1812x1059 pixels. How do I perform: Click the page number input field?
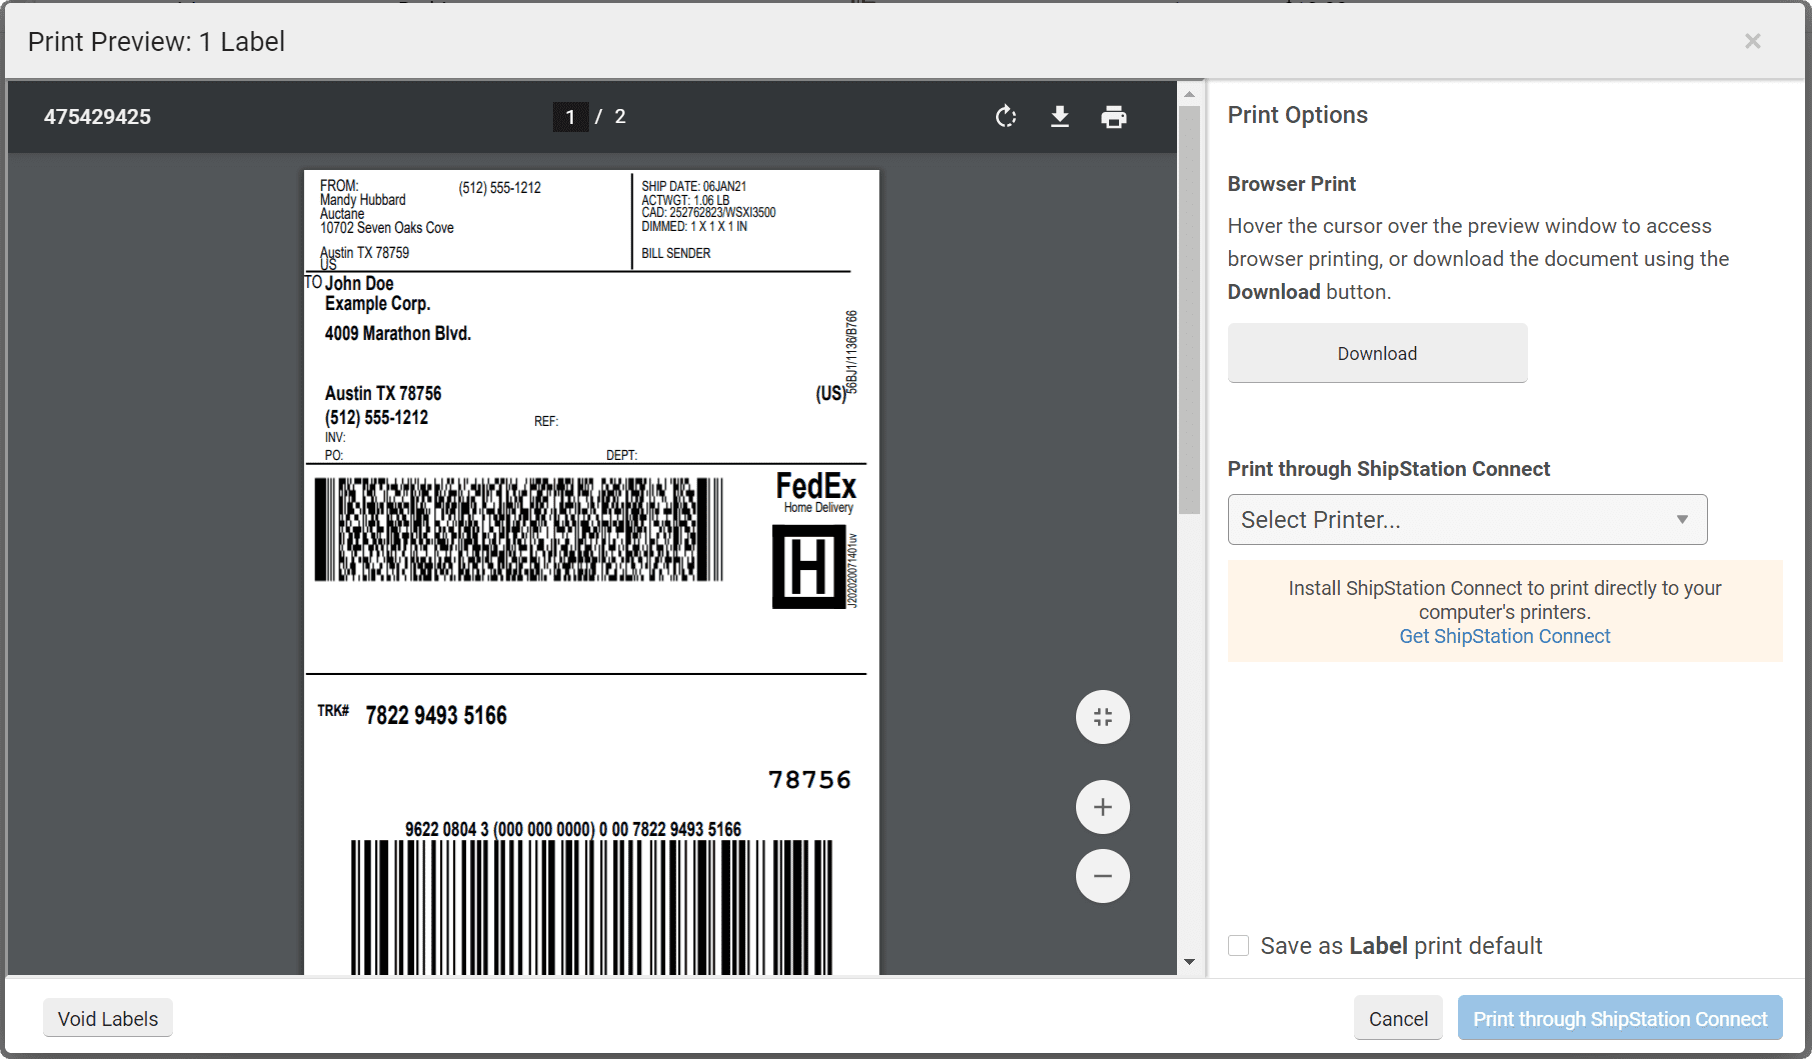tap(570, 117)
